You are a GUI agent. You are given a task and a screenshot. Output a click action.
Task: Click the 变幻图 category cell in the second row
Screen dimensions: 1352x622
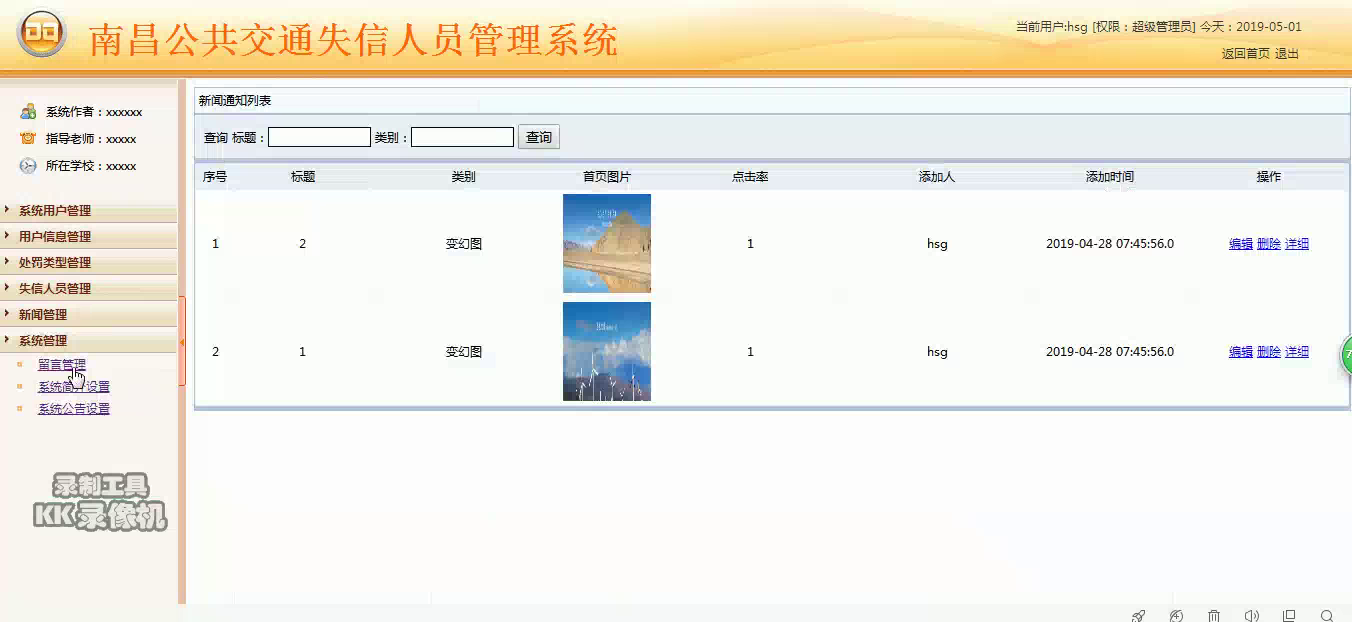[x=463, y=352]
